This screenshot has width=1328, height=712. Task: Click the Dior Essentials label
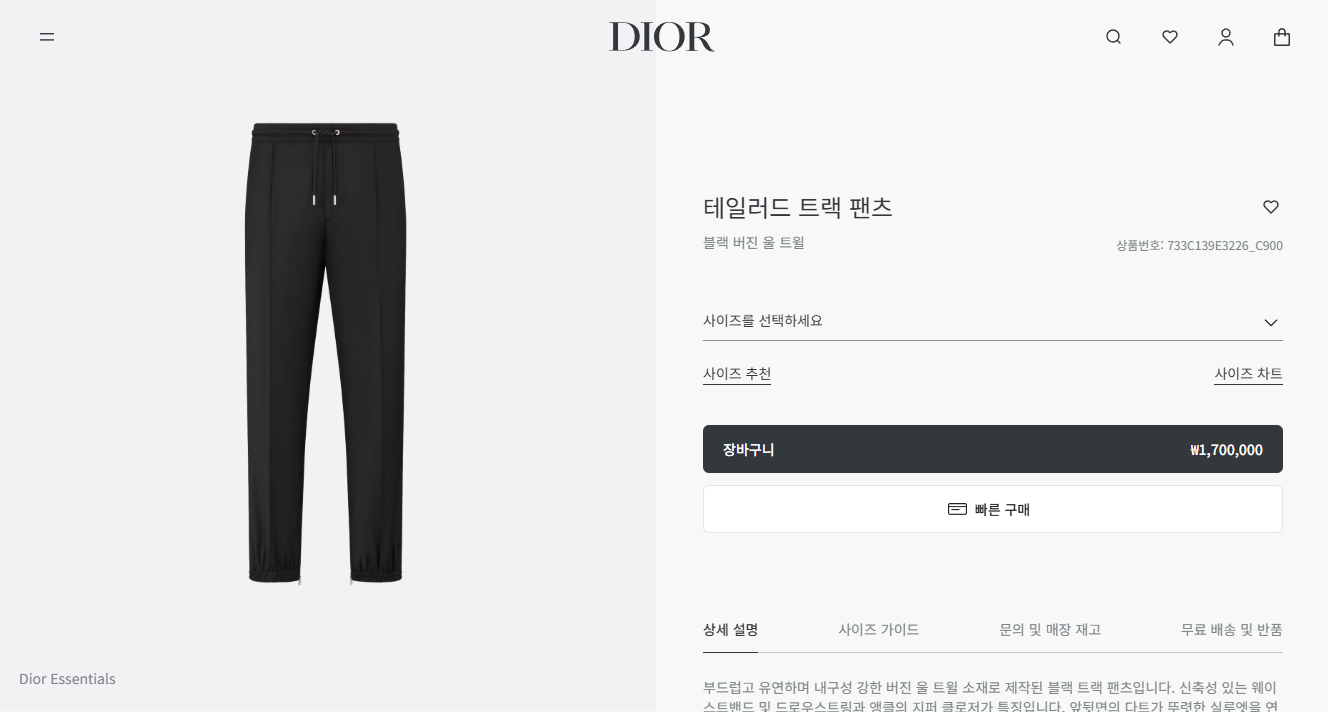tap(67, 679)
